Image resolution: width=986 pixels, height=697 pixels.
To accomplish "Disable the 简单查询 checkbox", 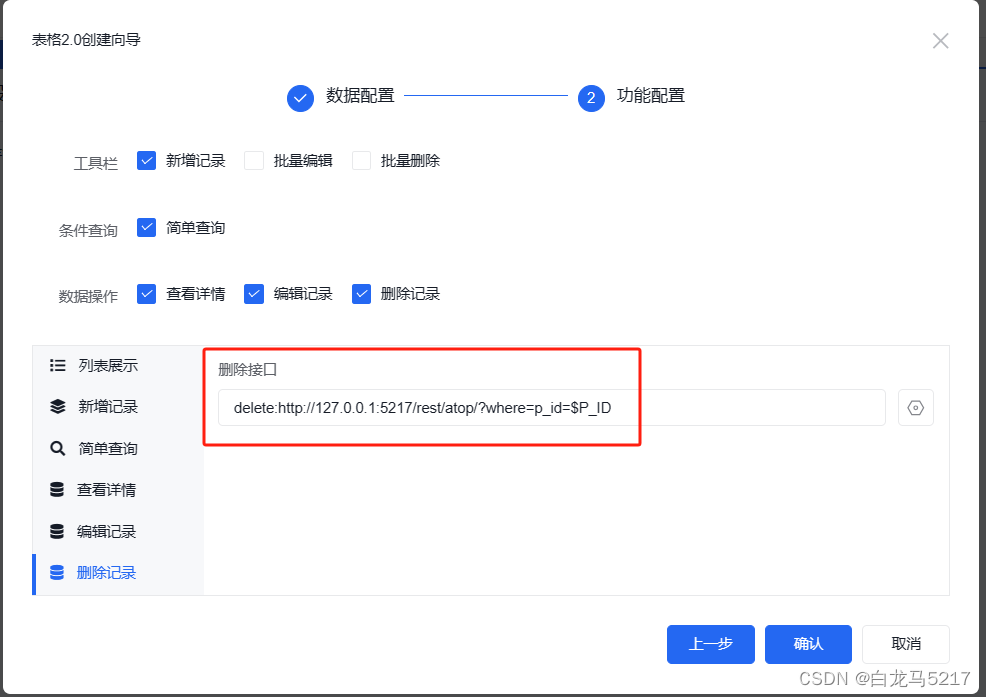I will click(x=147, y=227).
